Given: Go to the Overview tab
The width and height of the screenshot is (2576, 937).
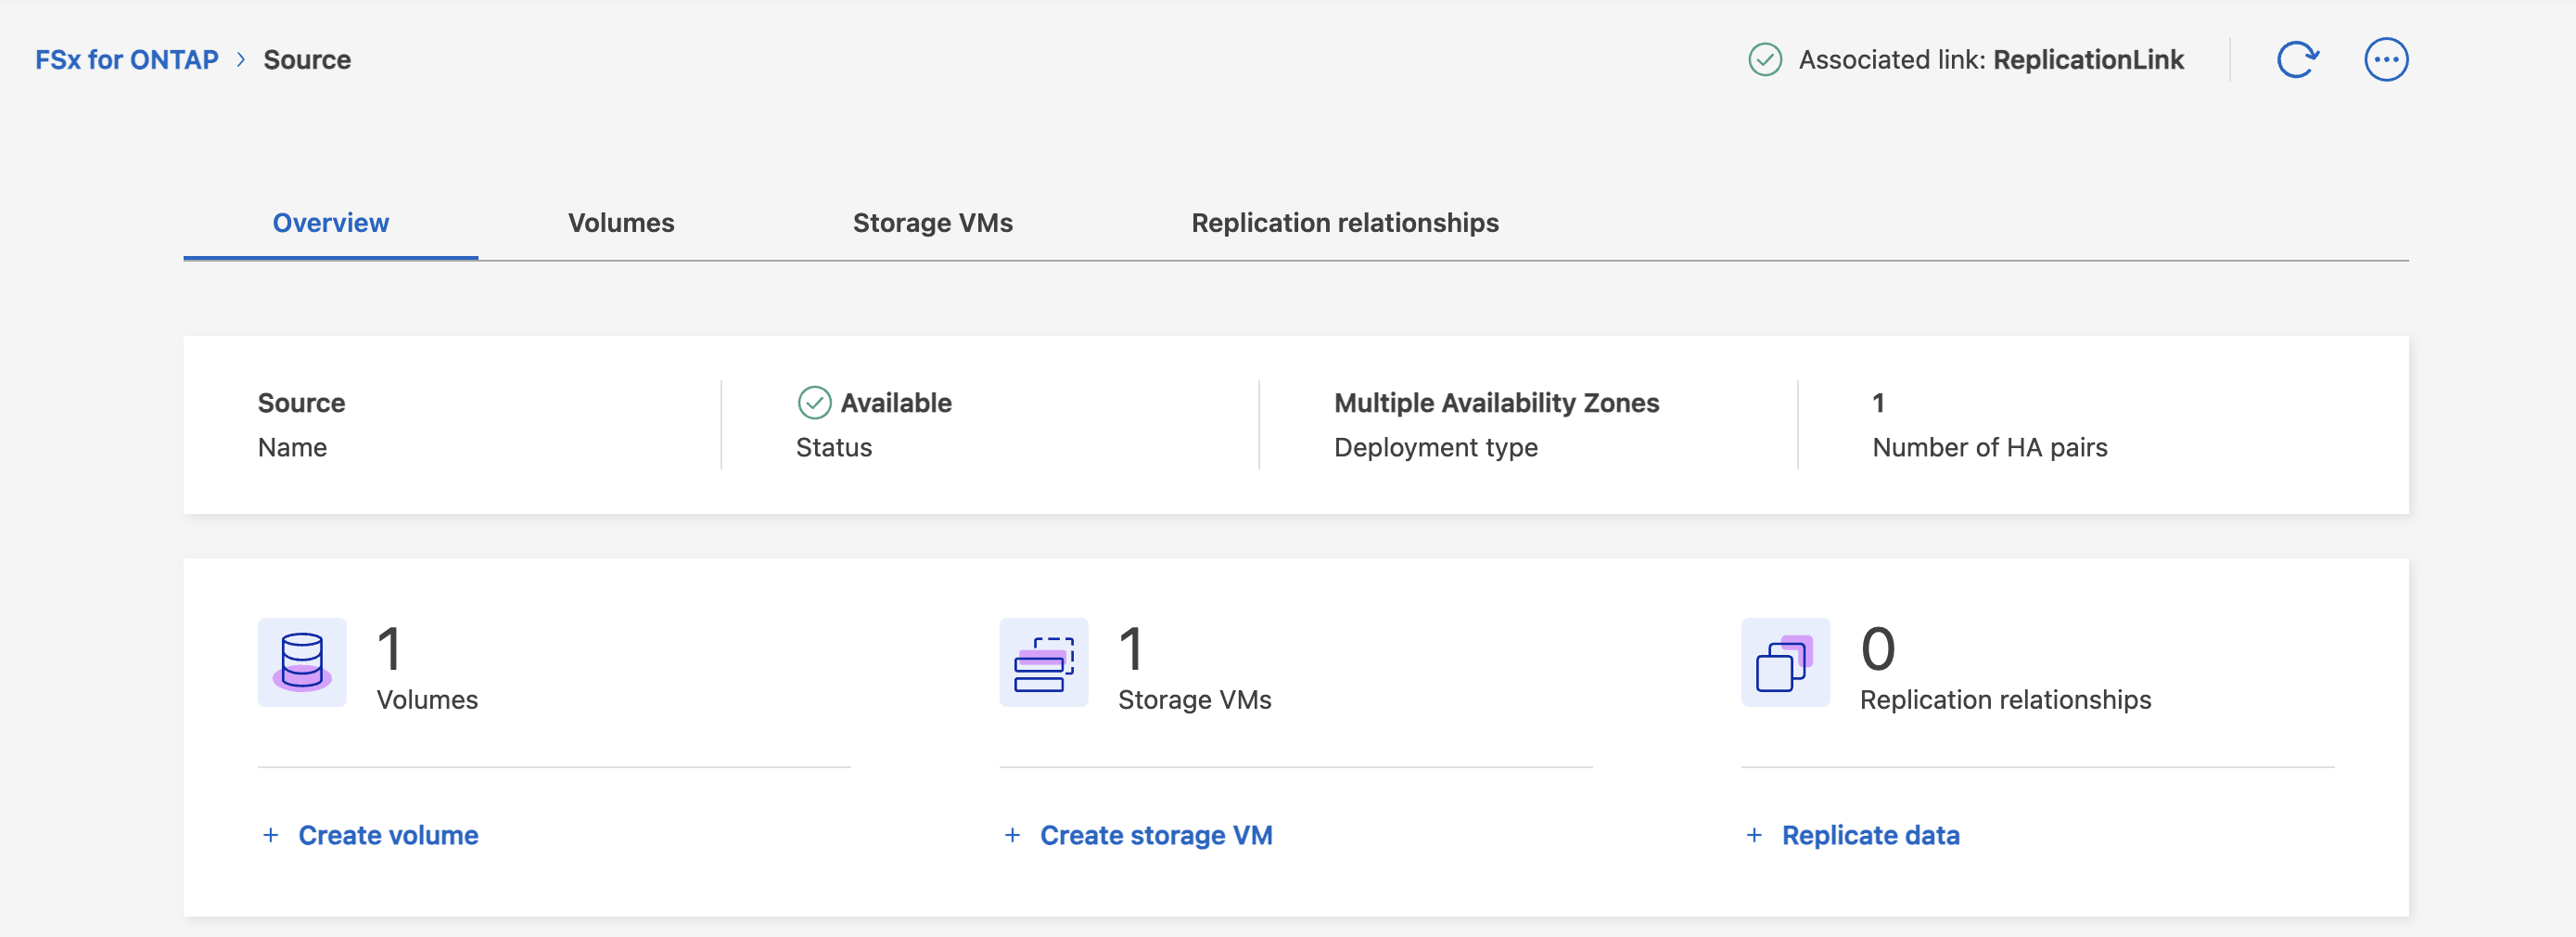Looking at the screenshot, I should point(331,223).
